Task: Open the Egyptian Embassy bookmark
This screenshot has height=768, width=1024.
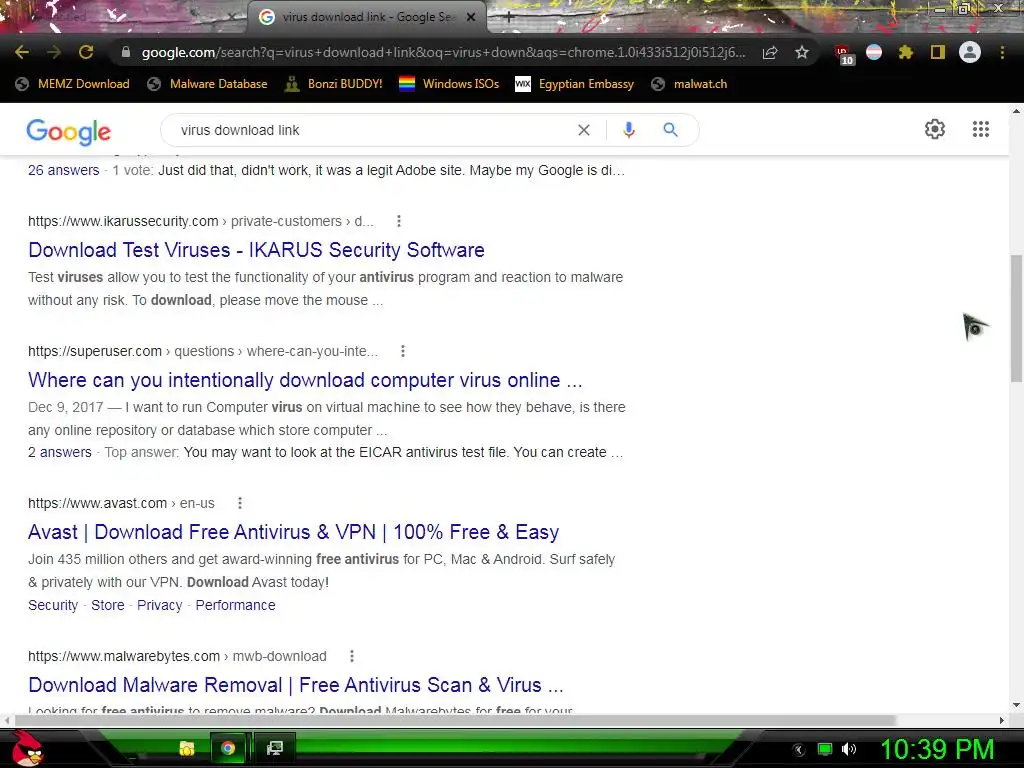Action: point(575,84)
